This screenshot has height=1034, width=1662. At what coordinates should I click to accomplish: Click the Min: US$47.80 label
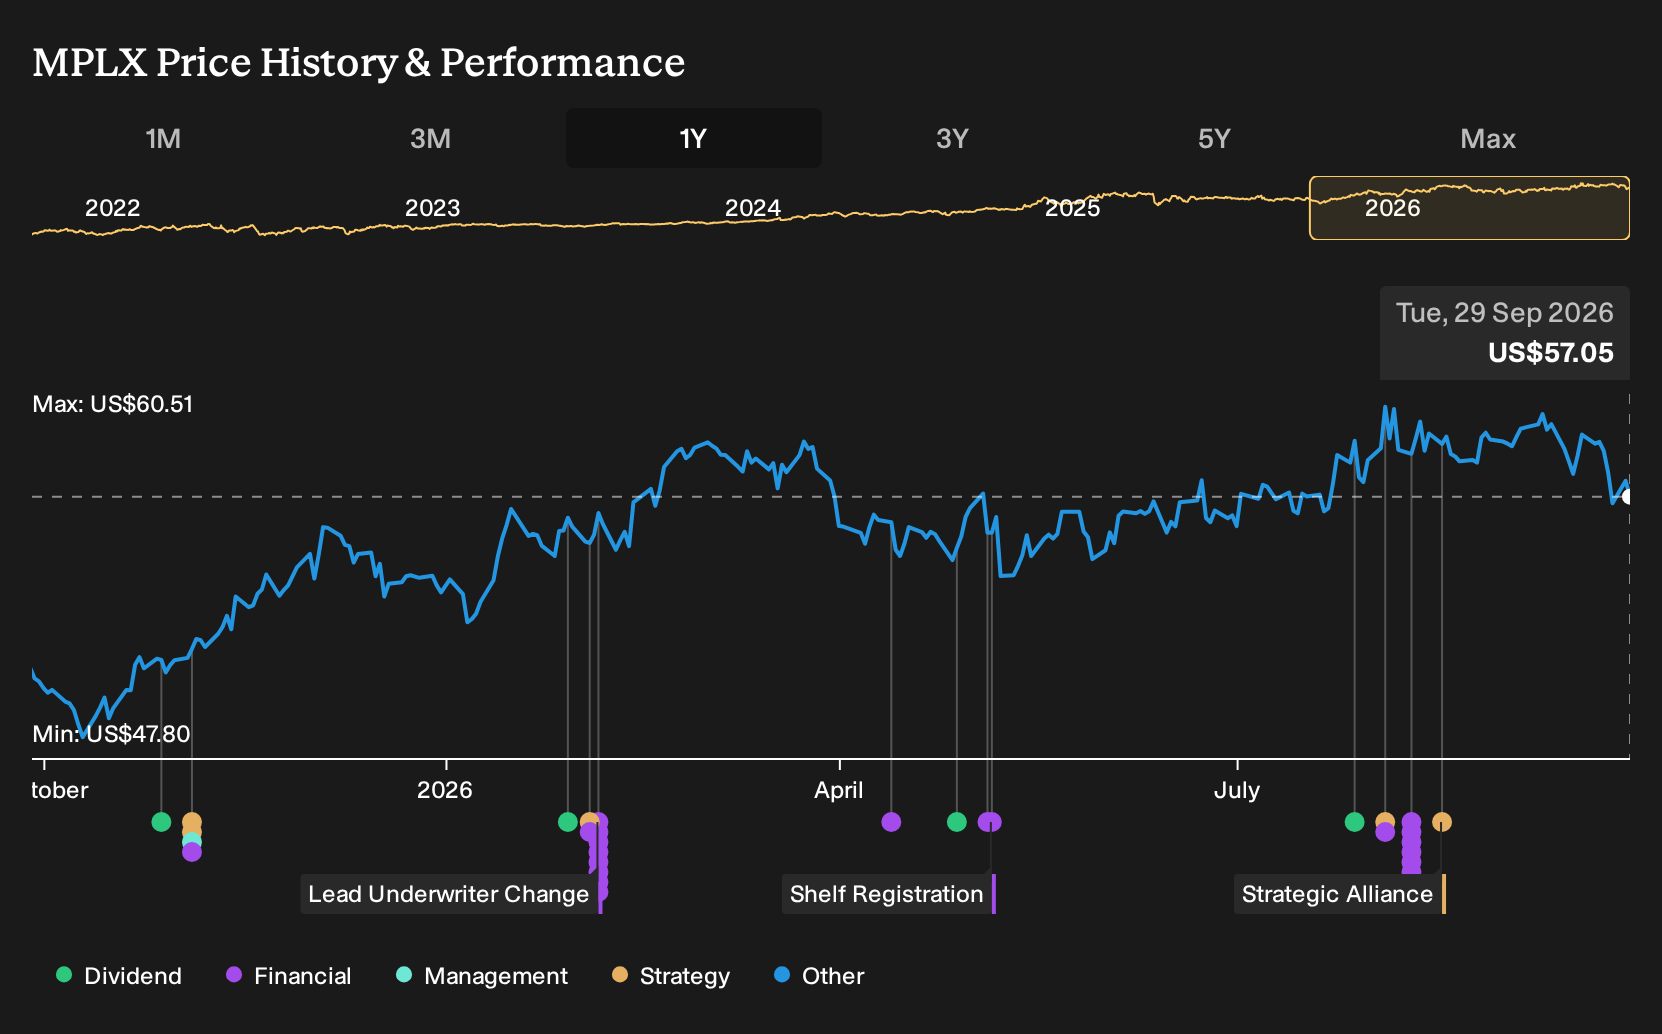point(111,734)
